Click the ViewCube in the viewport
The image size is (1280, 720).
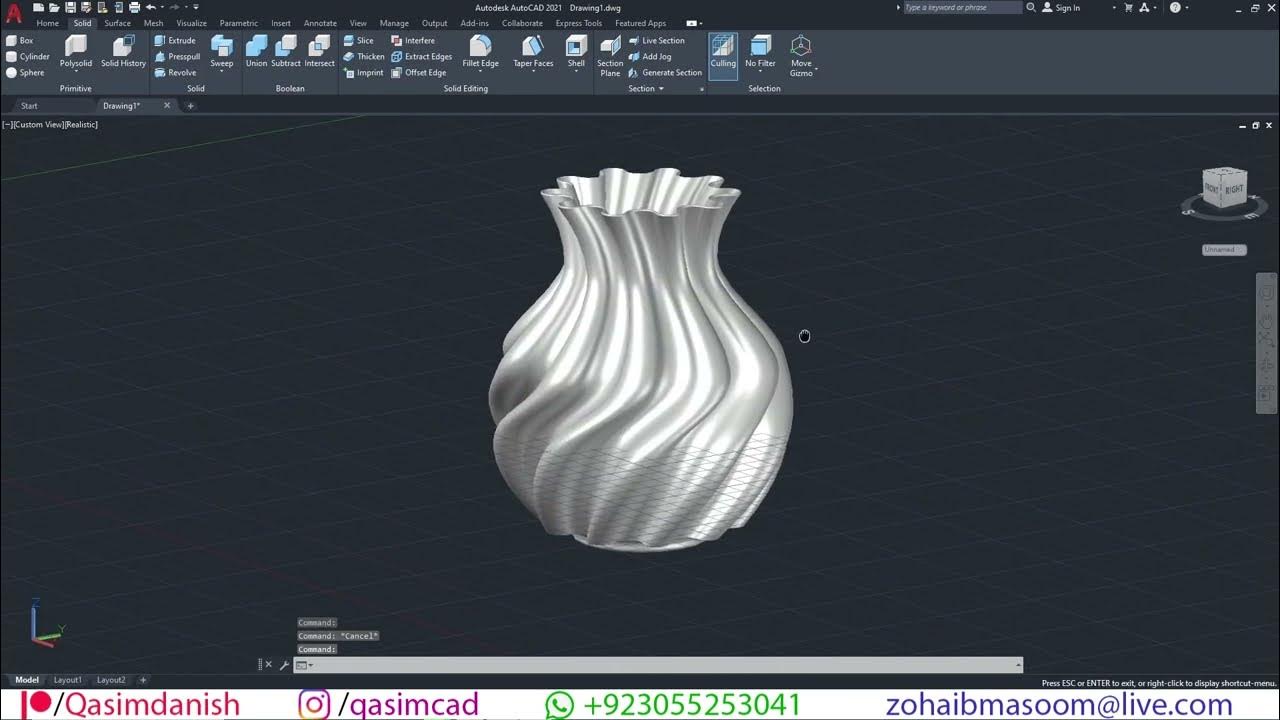pos(1223,189)
